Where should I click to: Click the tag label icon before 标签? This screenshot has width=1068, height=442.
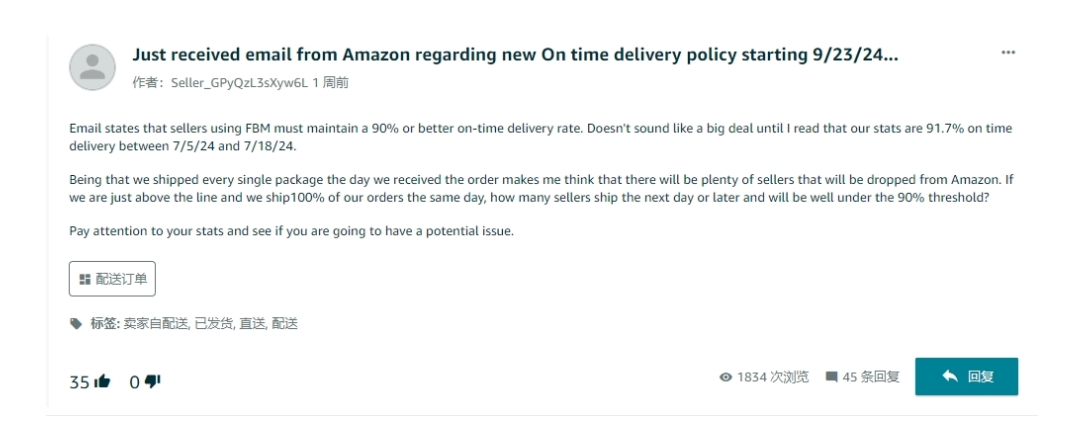point(76,323)
